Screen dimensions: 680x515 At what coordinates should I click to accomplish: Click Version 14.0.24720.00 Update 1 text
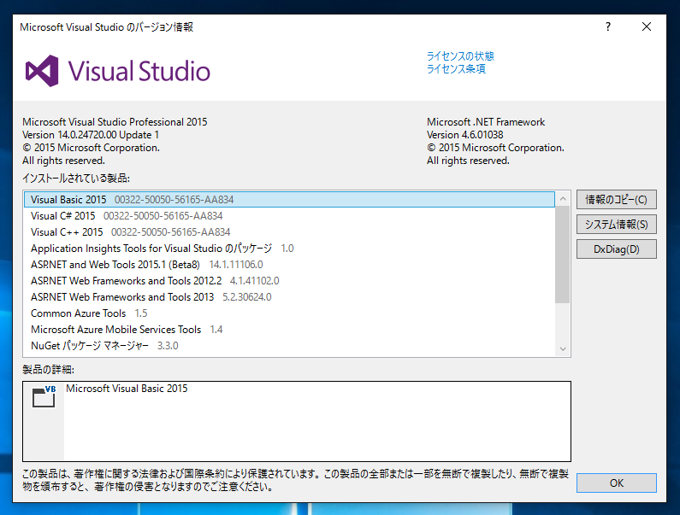click(x=91, y=135)
